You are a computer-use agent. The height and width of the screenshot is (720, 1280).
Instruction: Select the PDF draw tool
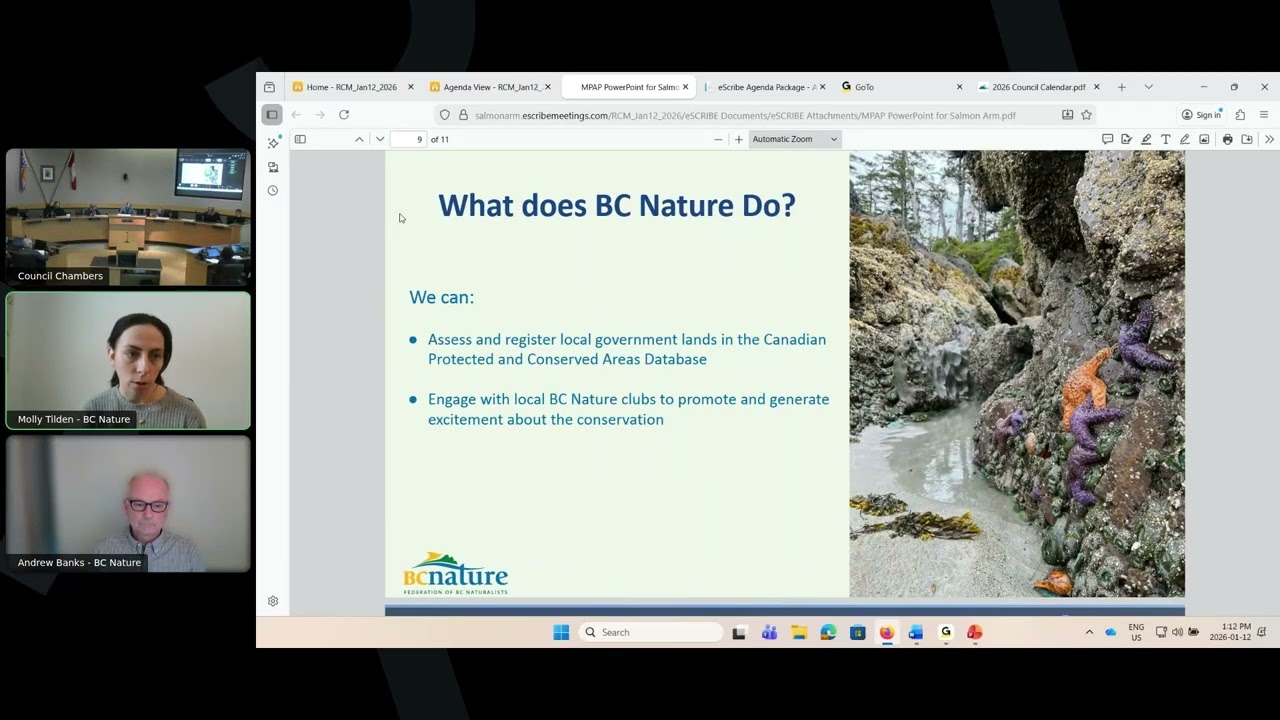(x=1185, y=139)
